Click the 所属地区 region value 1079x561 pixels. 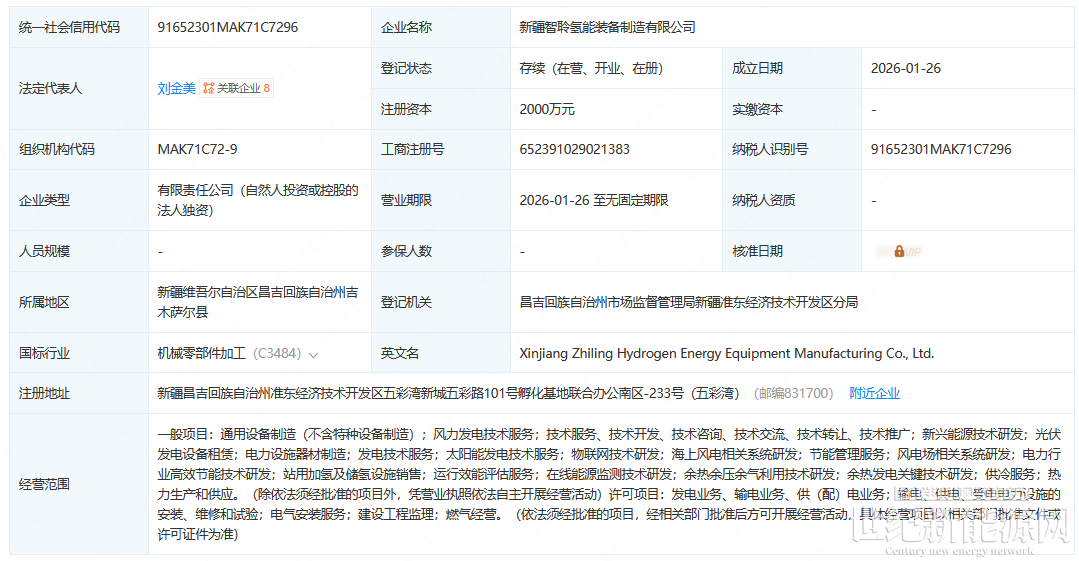point(257,302)
